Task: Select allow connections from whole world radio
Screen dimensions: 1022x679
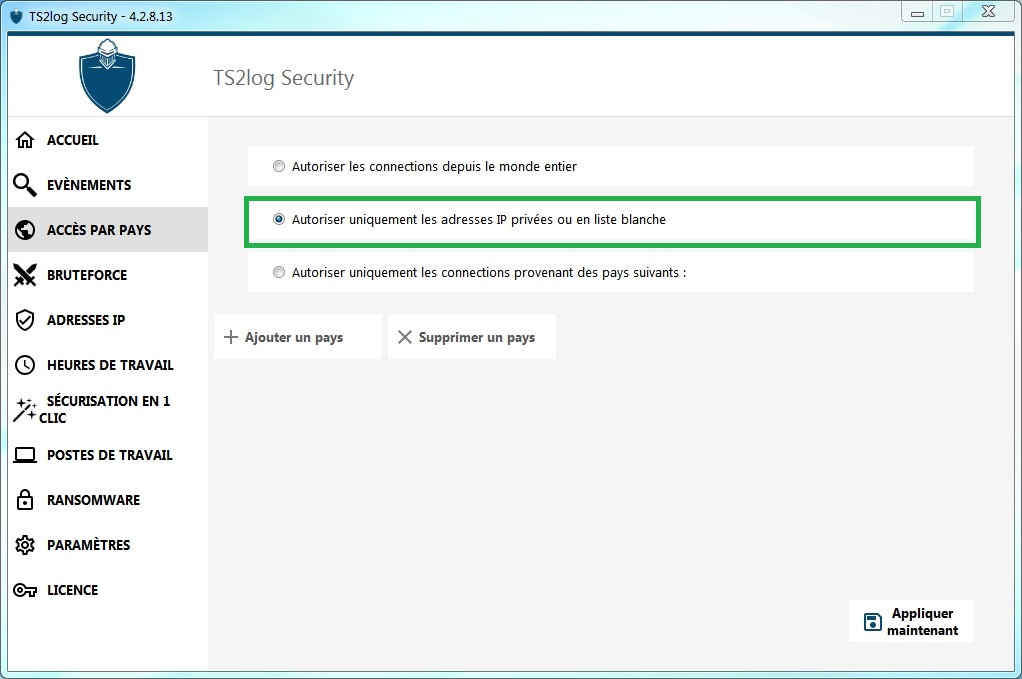Action: pyautogui.click(x=278, y=166)
